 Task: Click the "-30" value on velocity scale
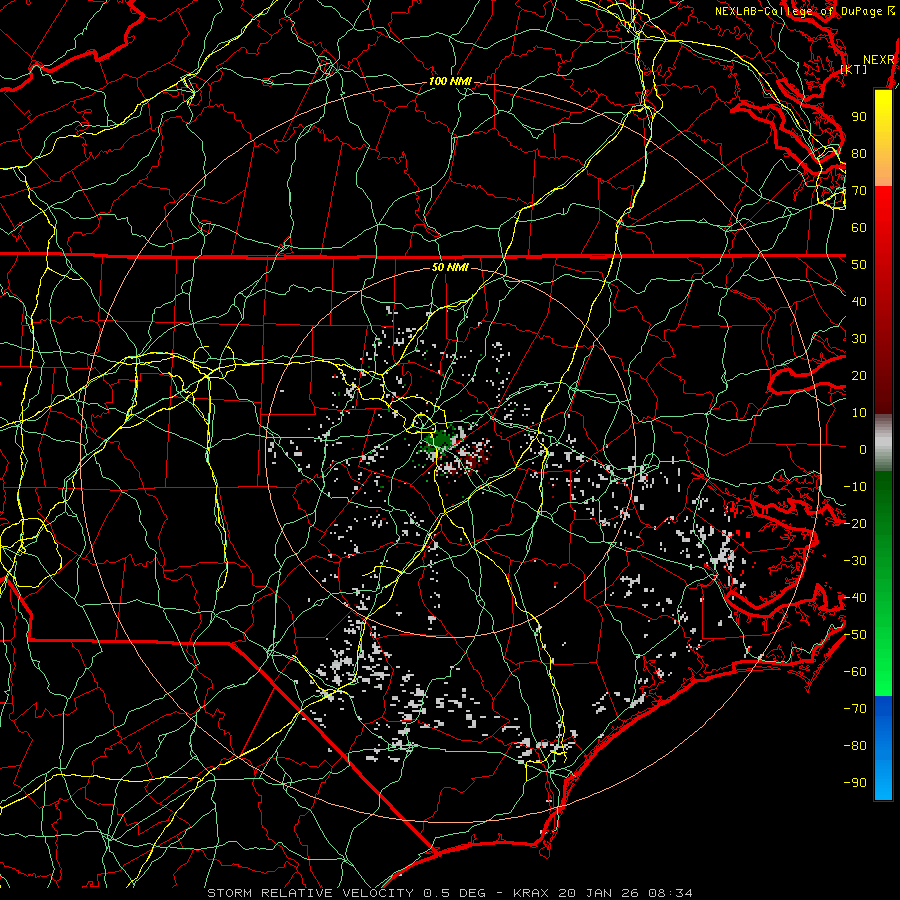[855, 561]
